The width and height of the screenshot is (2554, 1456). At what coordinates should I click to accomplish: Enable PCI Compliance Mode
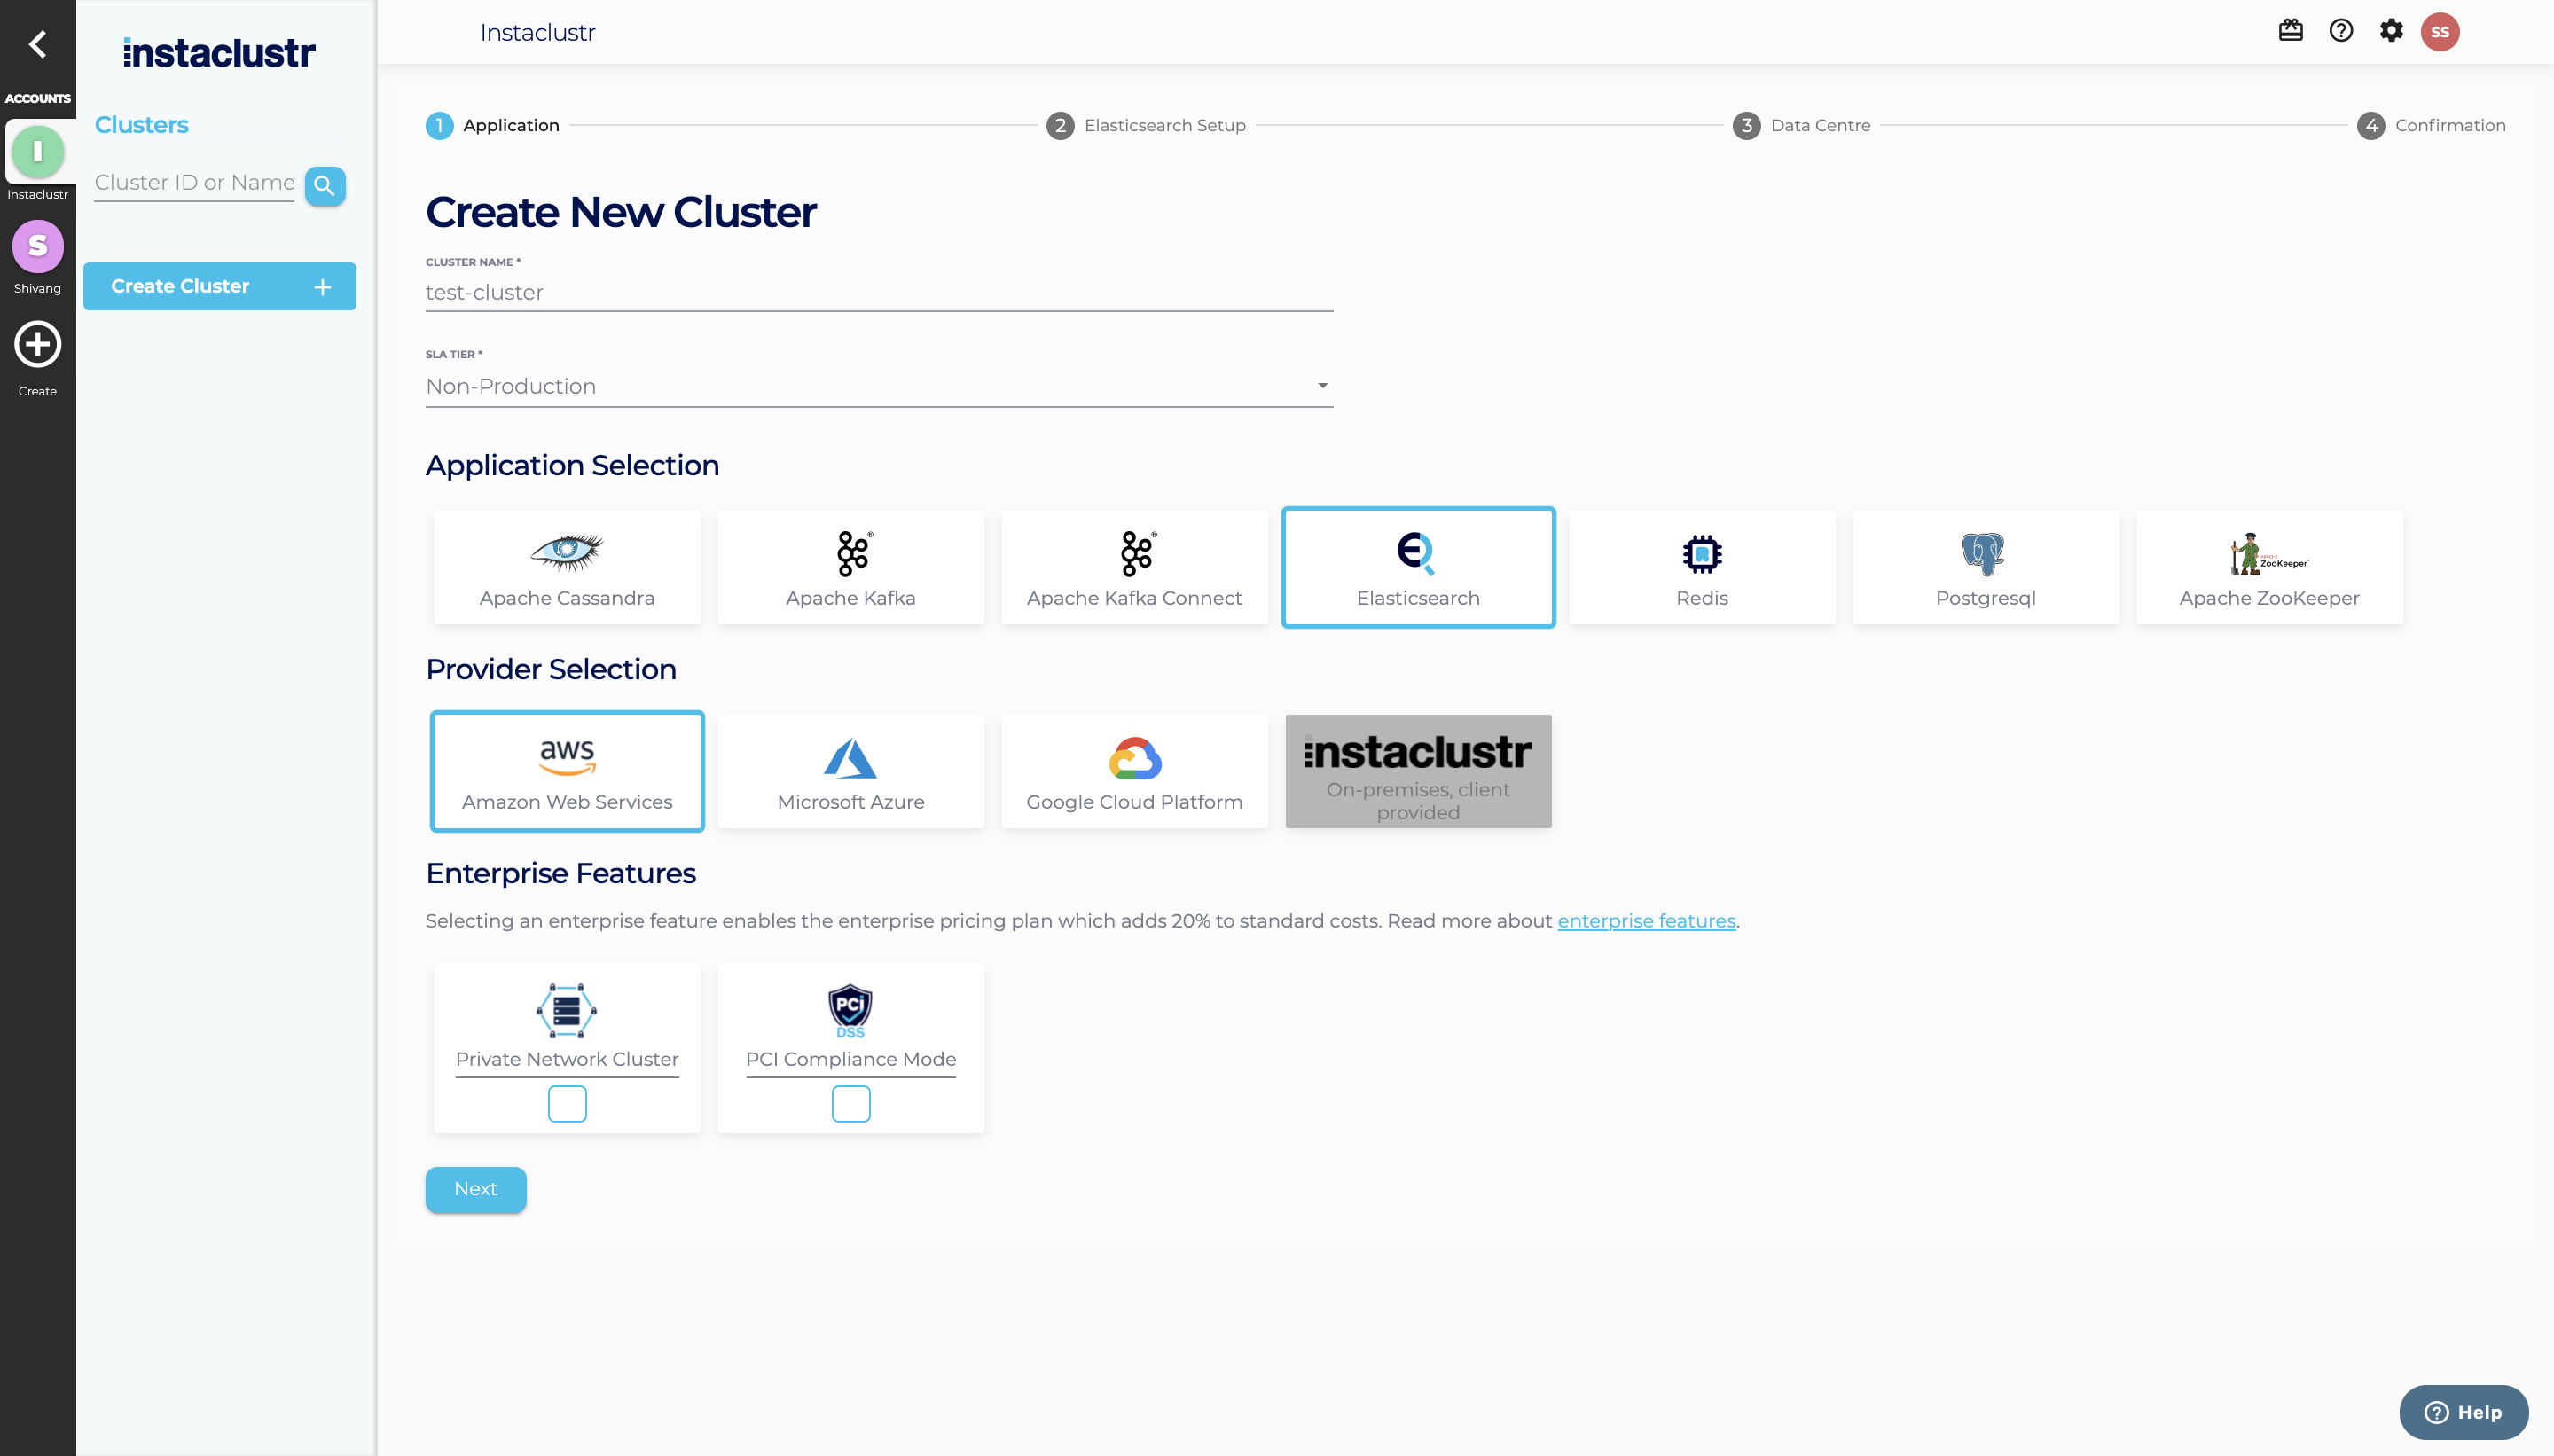click(x=850, y=1103)
